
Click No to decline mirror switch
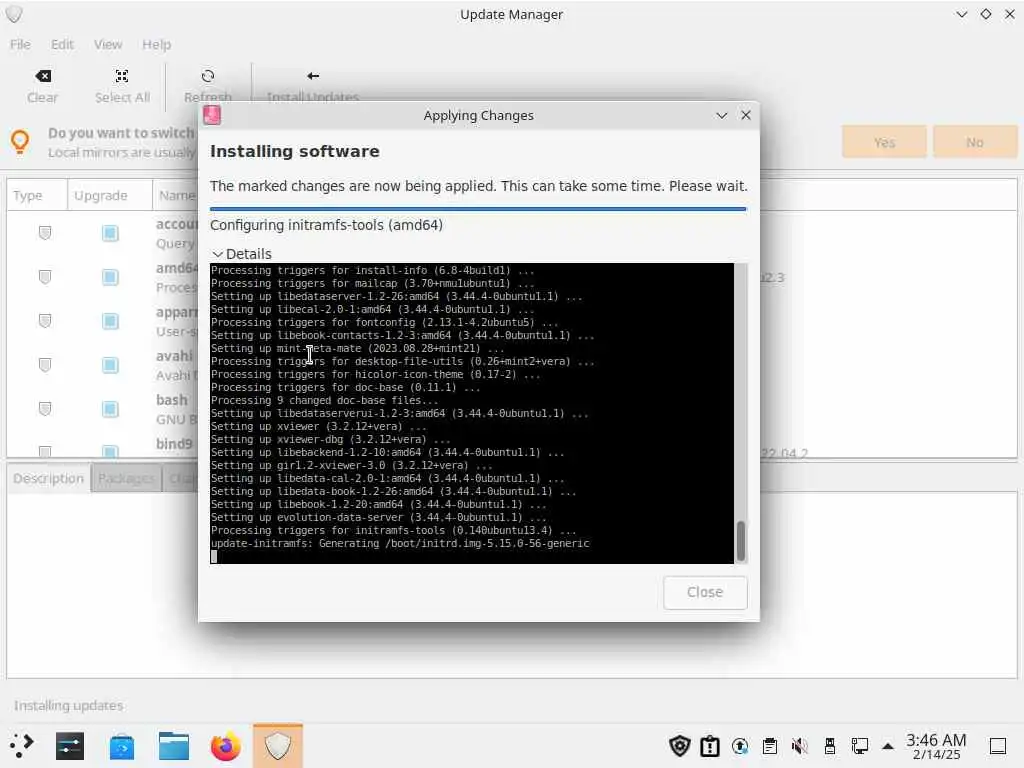tap(974, 142)
